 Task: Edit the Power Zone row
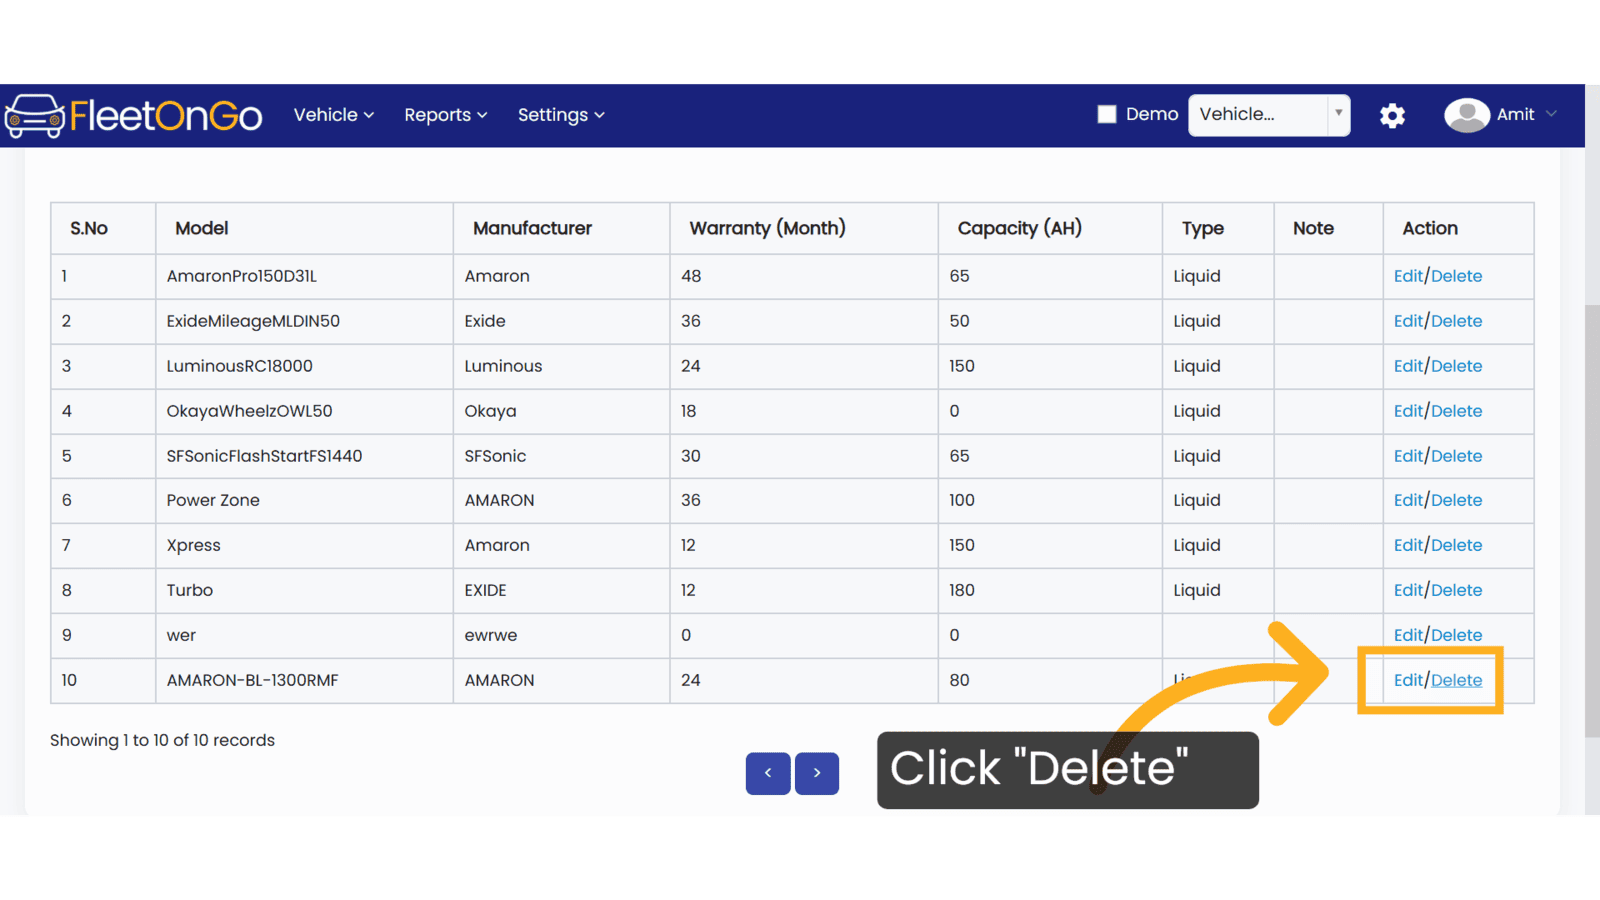(x=1408, y=500)
